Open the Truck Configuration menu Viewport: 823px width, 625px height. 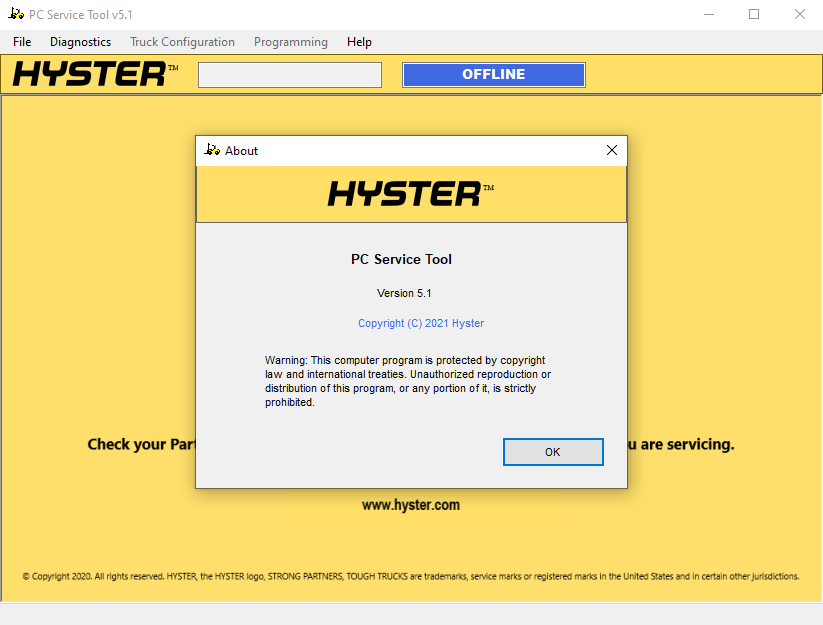click(182, 42)
